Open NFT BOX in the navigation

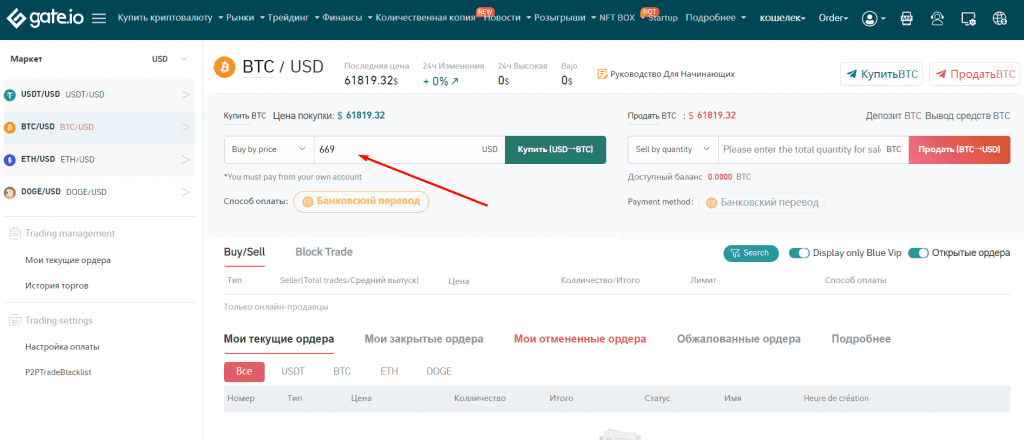[616, 18]
